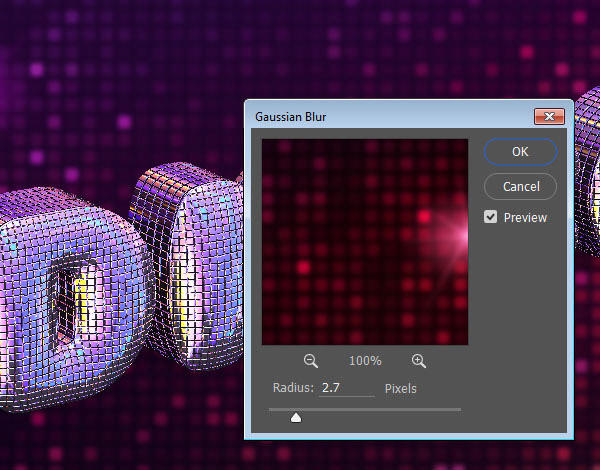Click the 100% preview zoom readout

point(365,361)
